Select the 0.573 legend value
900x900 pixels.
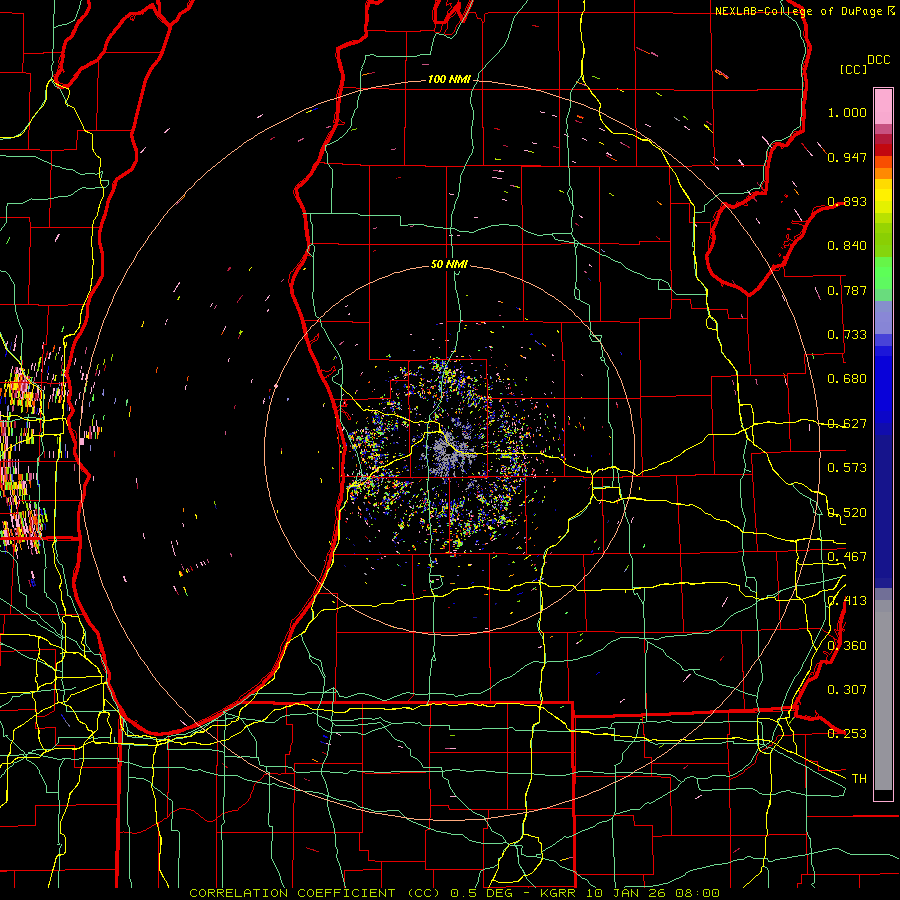click(x=847, y=468)
